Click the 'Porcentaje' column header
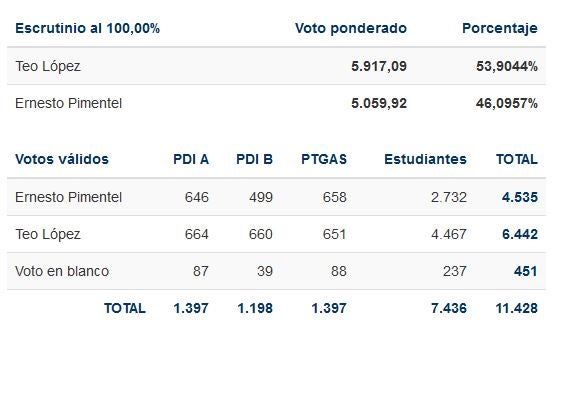Screen dimensions: 564x399 coord(500,28)
